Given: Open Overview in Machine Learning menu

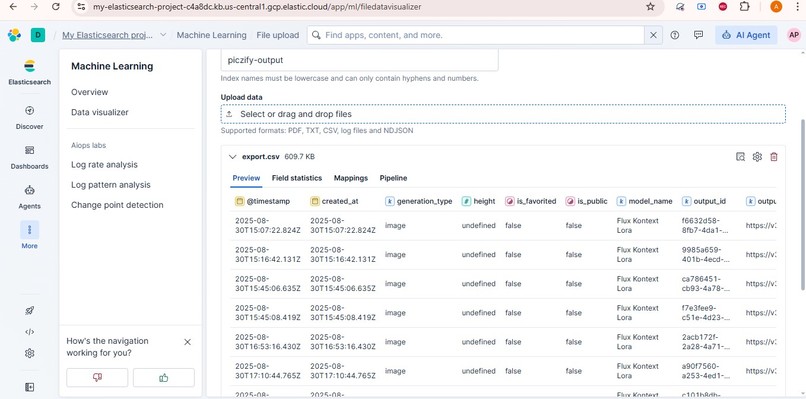Looking at the screenshot, I should click(x=89, y=92).
